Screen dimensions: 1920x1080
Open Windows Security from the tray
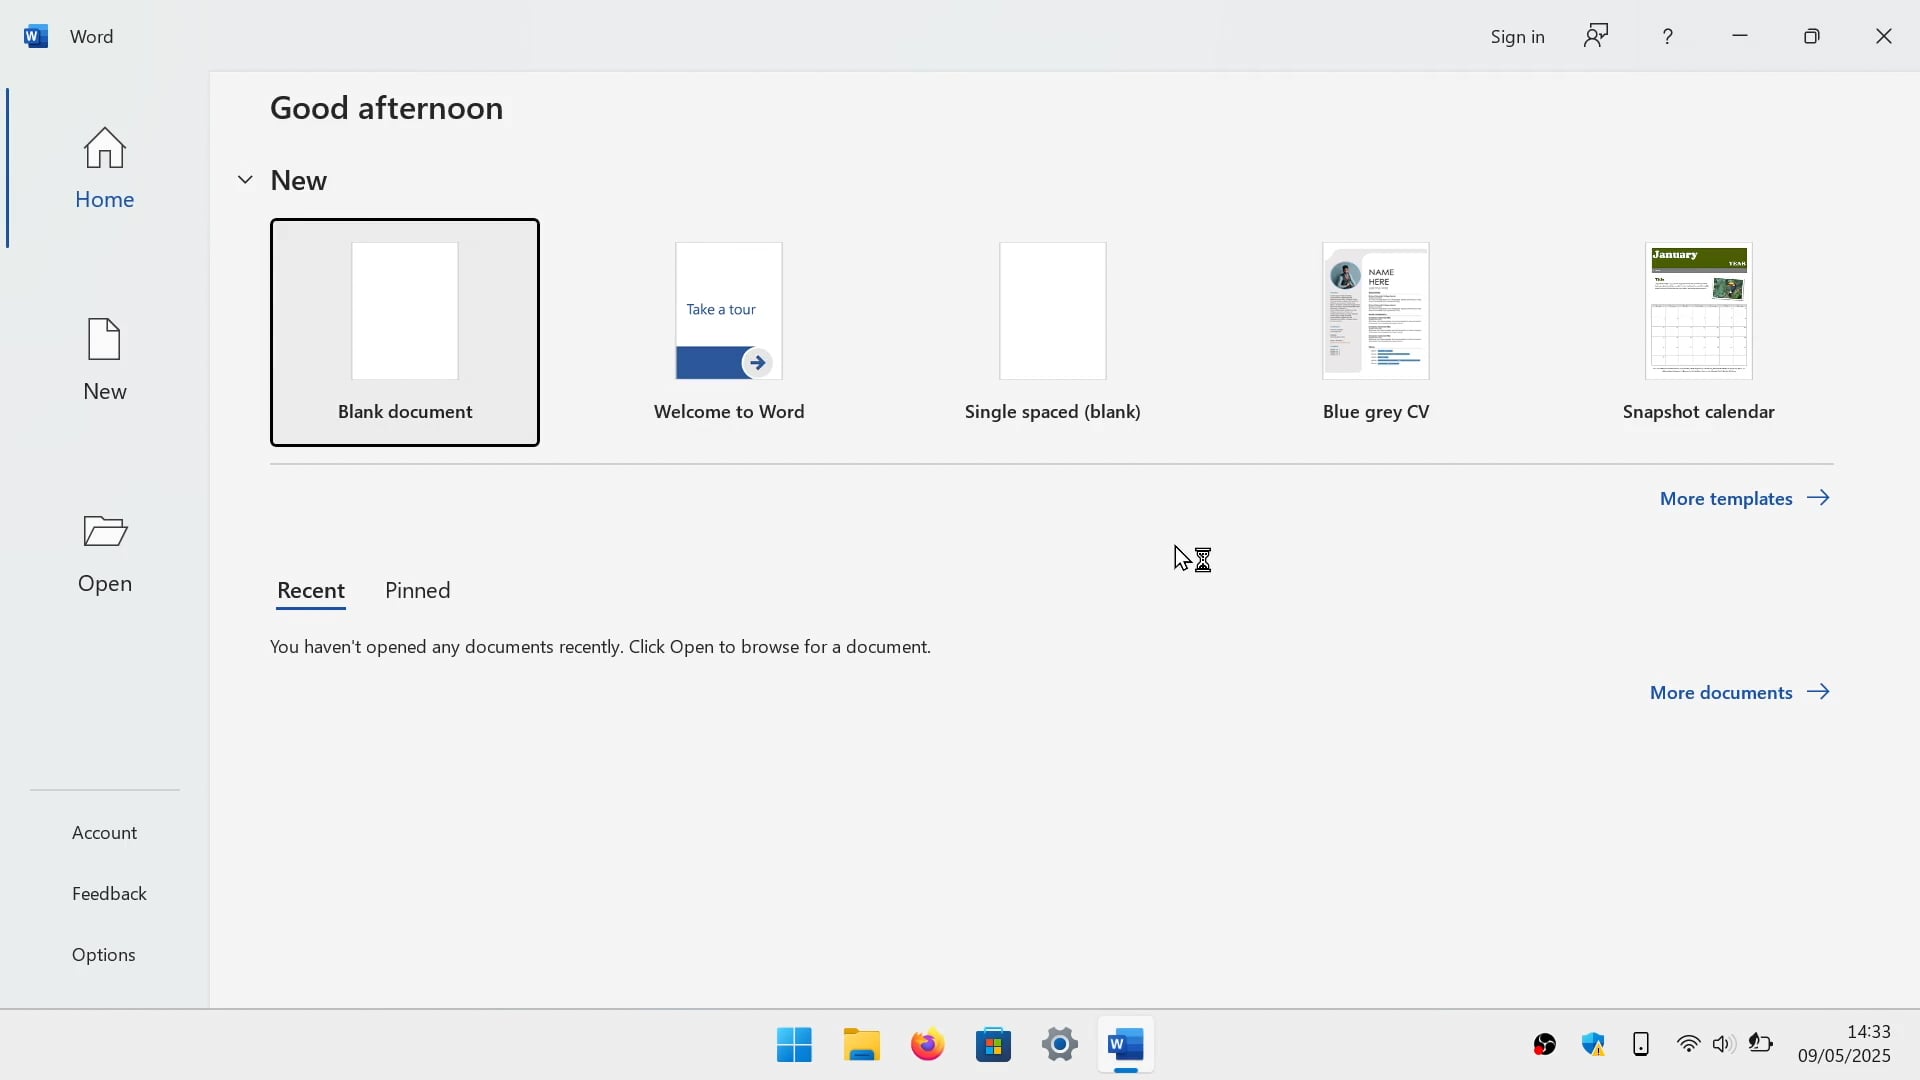pos(1594,1044)
